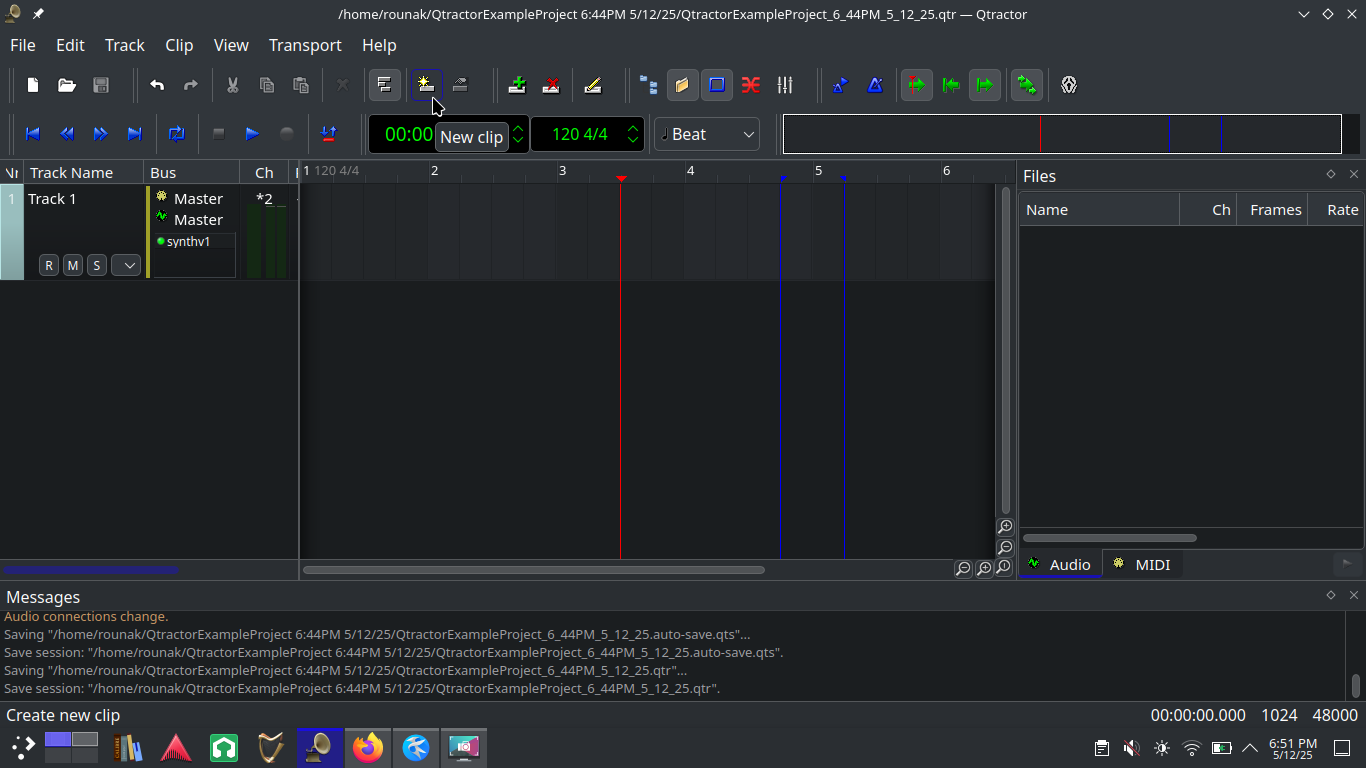The height and width of the screenshot is (768, 1366).
Task: Click the Remove track icon
Action: (551, 85)
